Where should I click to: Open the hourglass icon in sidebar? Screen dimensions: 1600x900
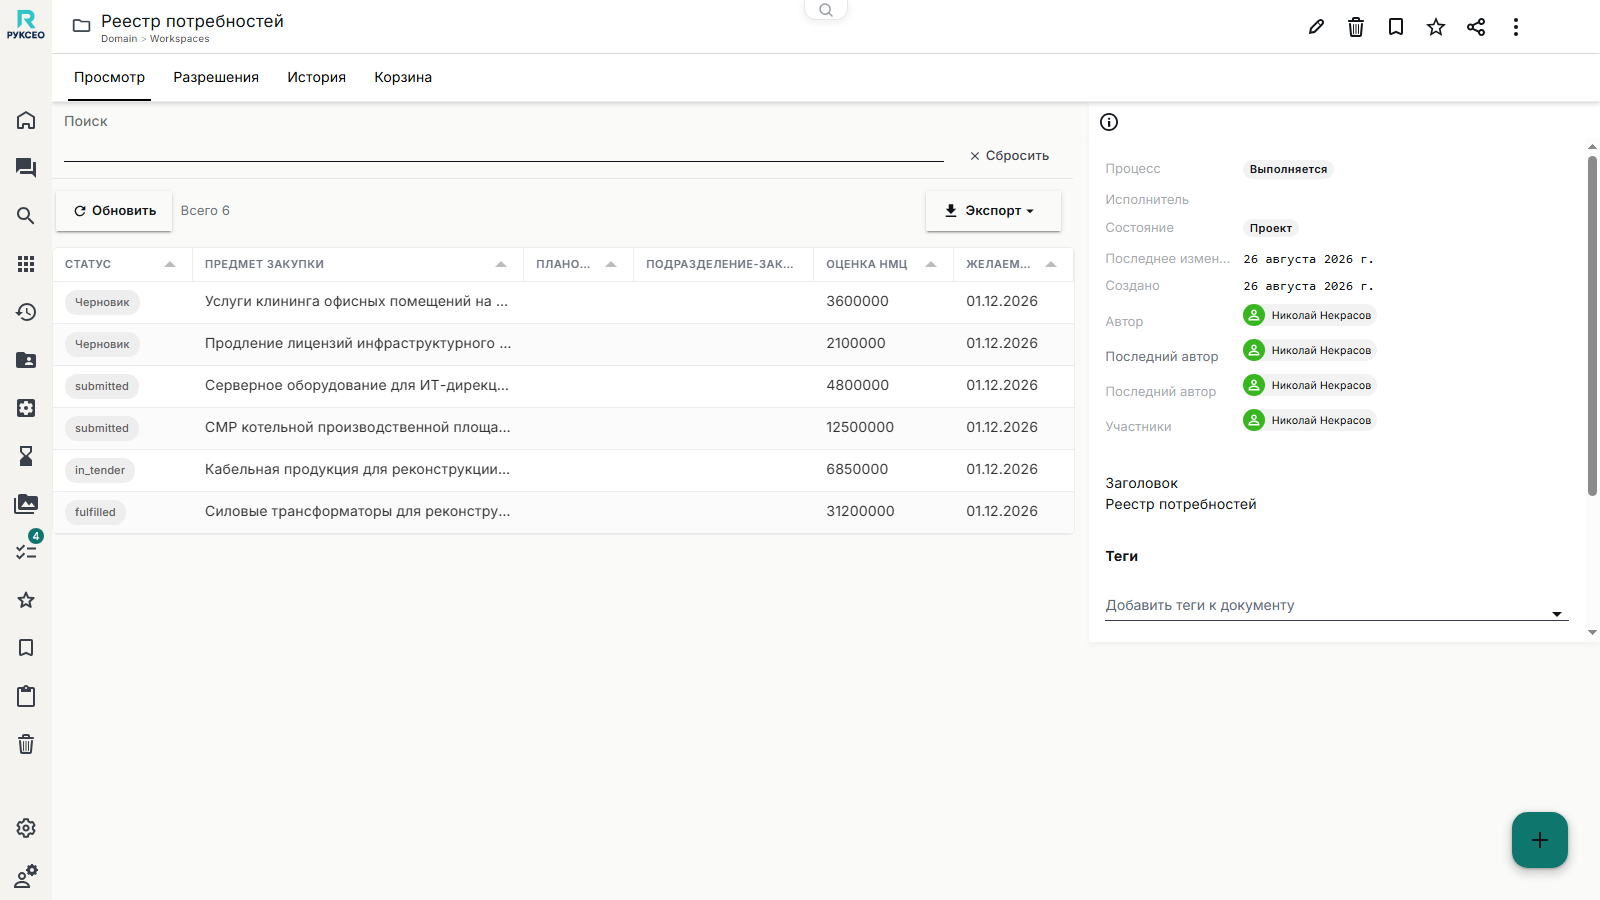tap(26, 456)
